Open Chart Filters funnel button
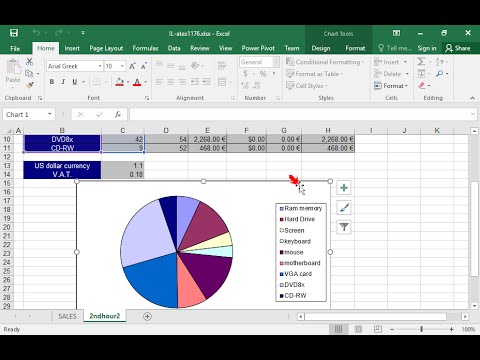This screenshot has height=360, width=480. pyautogui.click(x=344, y=227)
